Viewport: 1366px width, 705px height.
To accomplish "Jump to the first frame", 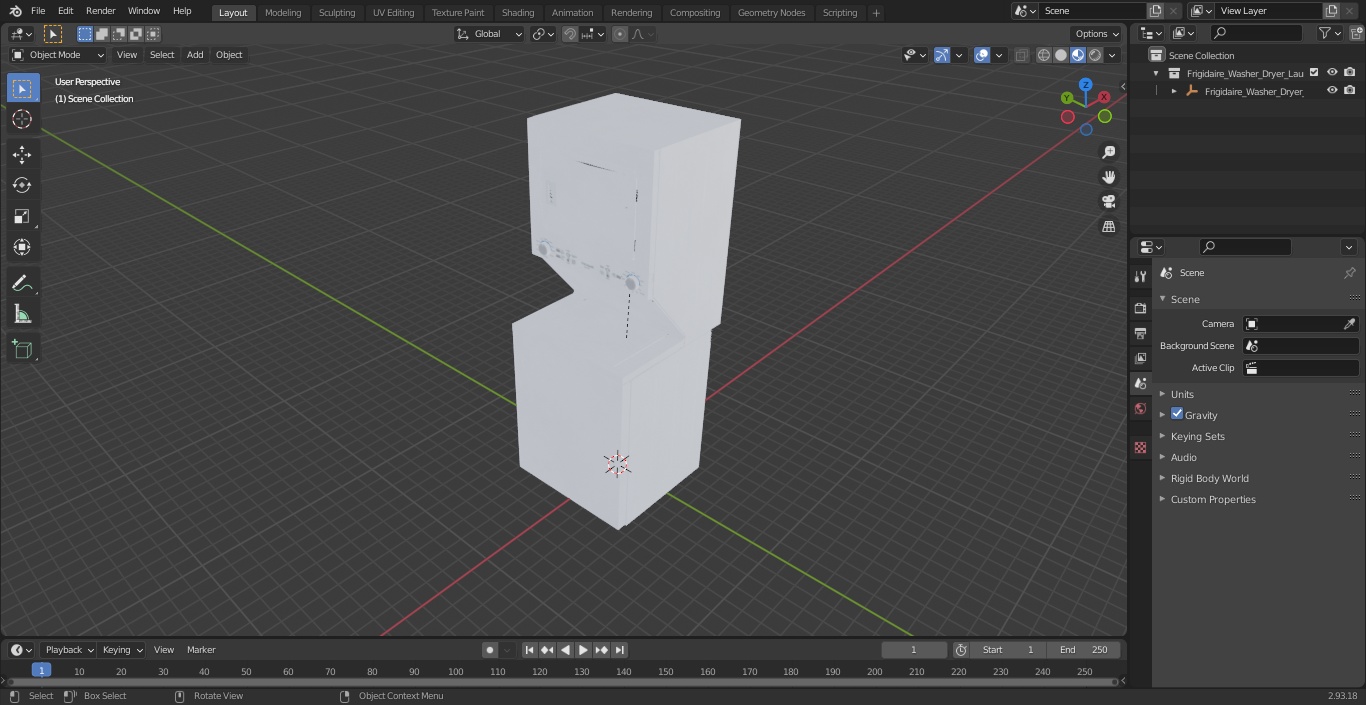I will click(x=530, y=650).
